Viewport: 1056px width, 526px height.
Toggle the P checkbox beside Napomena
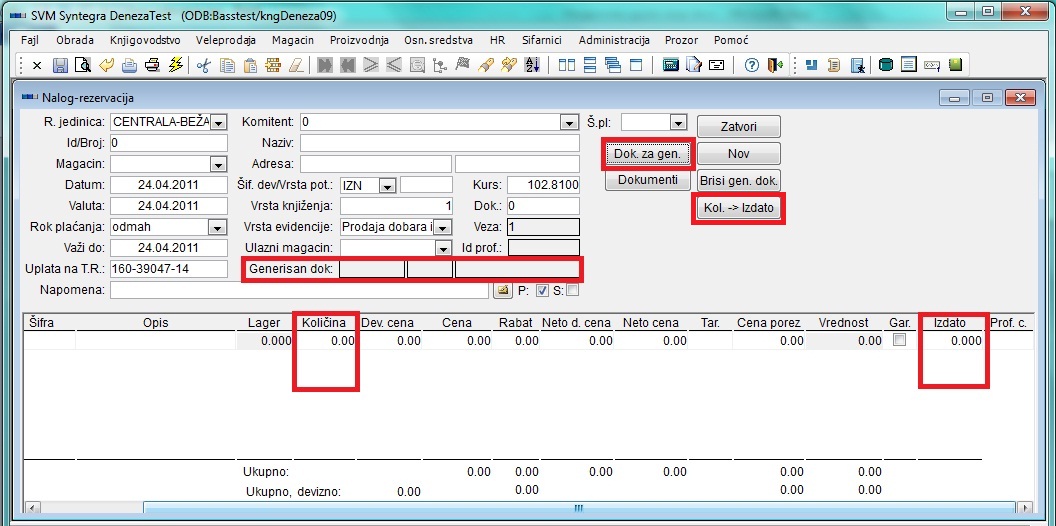(542, 291)
